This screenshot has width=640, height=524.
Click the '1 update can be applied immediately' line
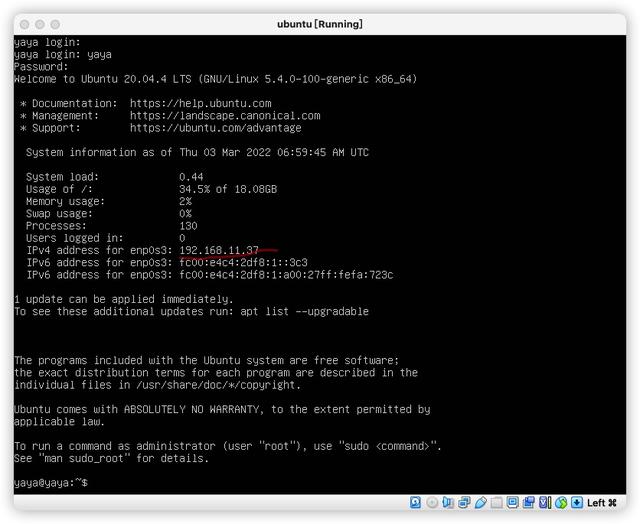pos(124,299)
